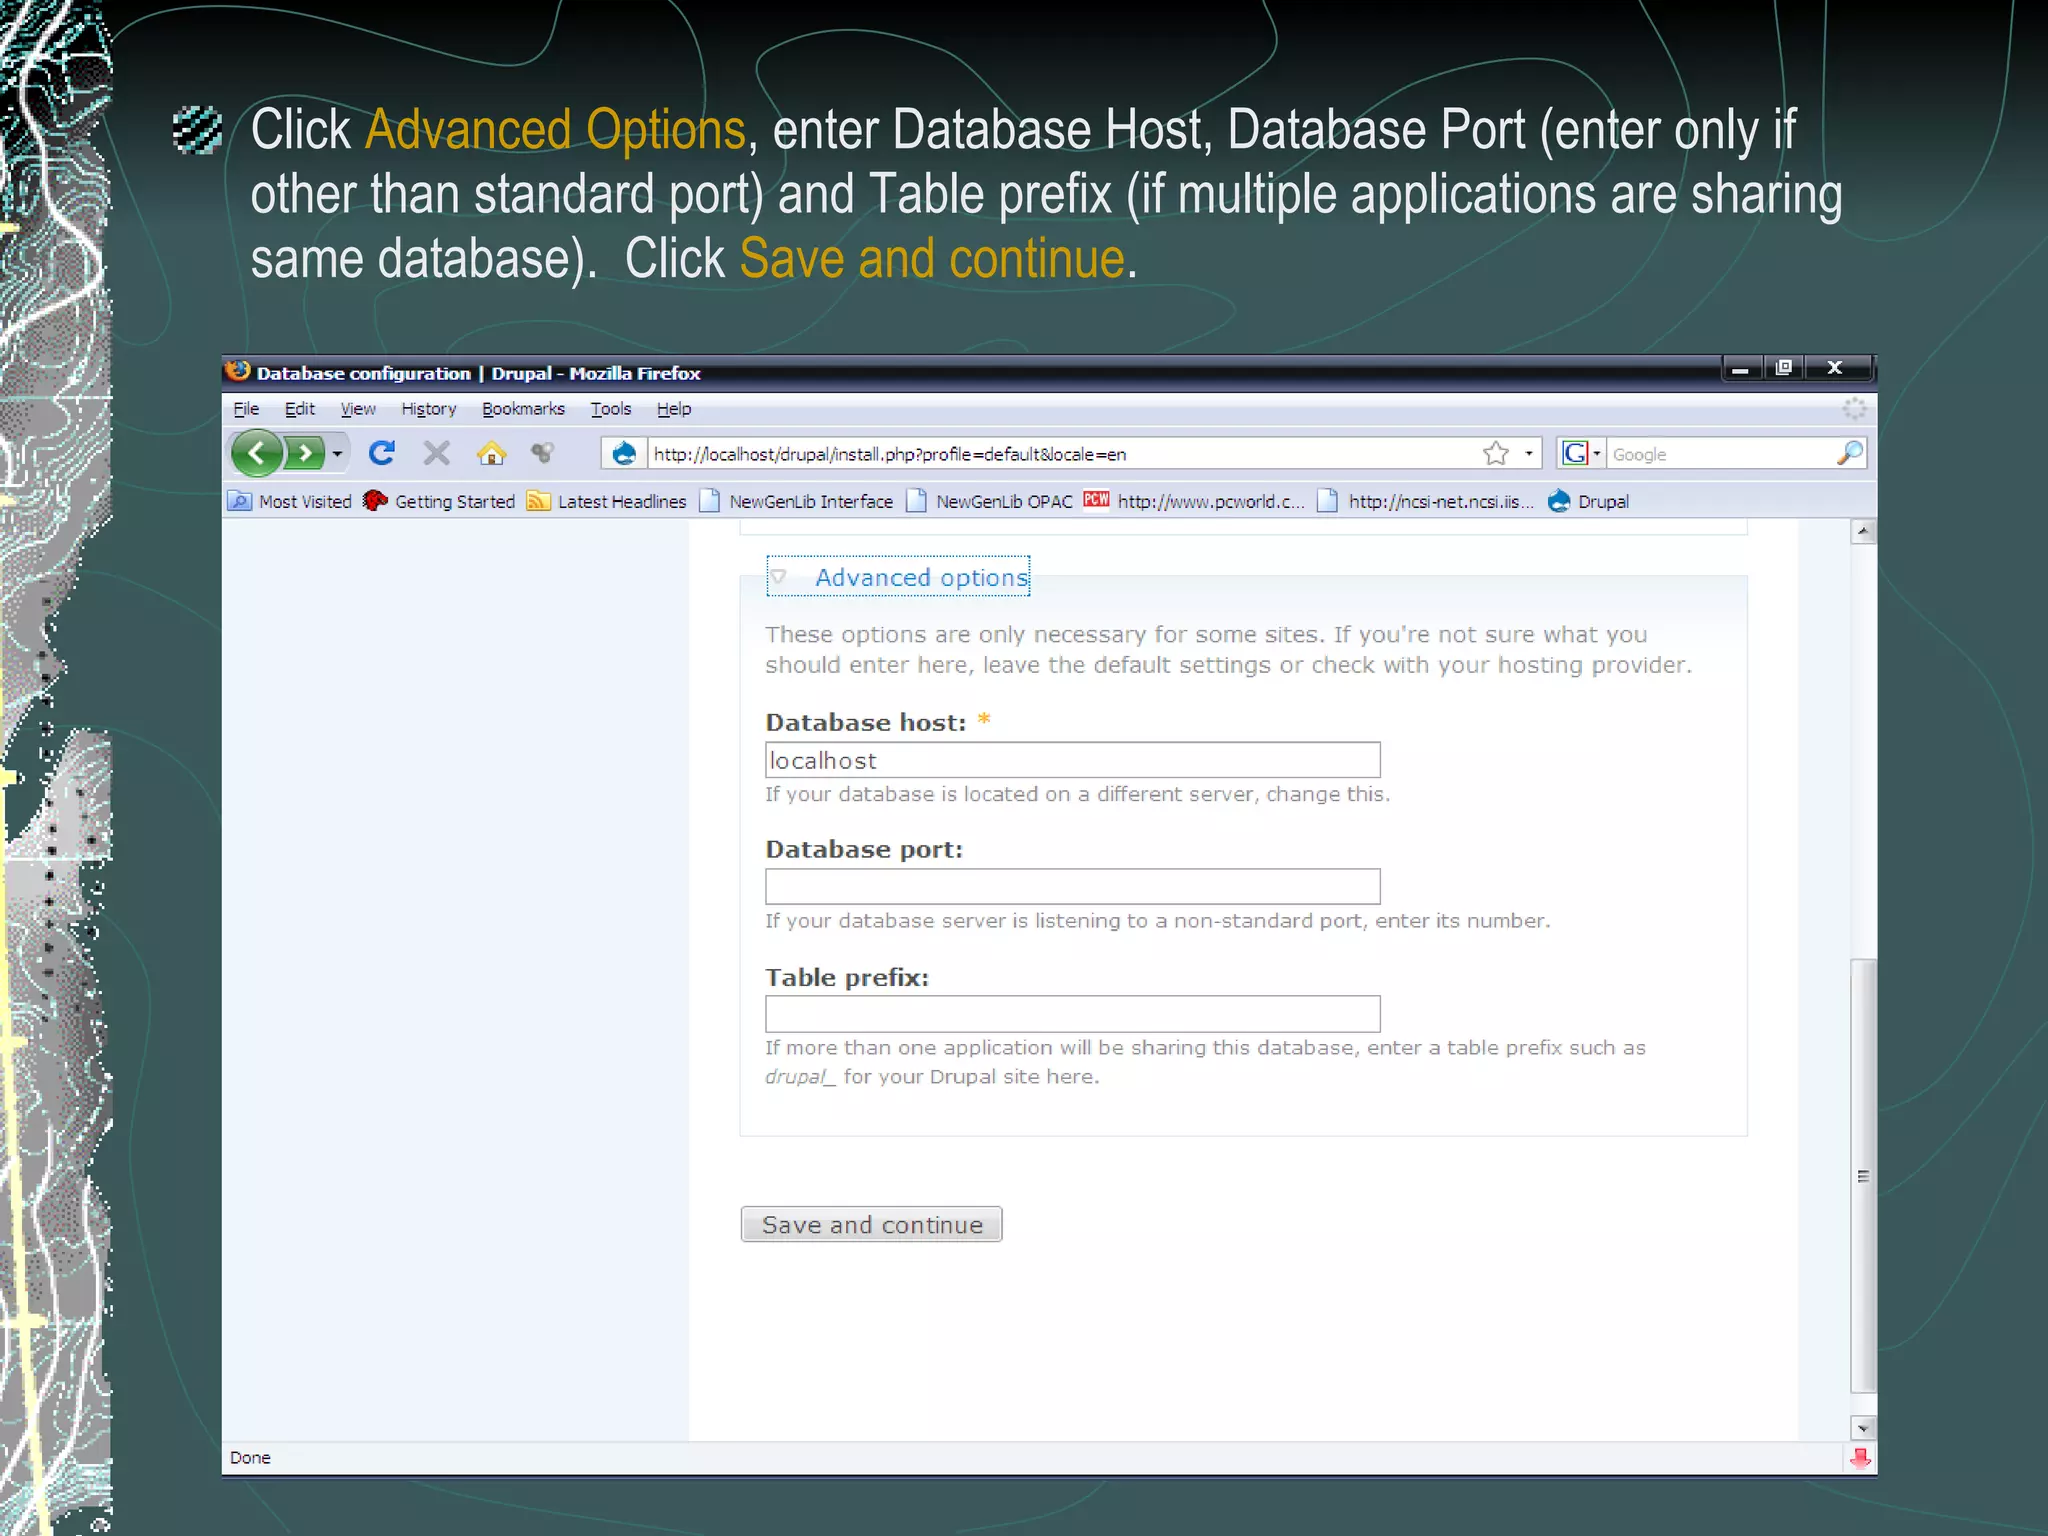Minimize the Firefox window
This screenshot has height=1536, width=2048.
click(1740, 369)
